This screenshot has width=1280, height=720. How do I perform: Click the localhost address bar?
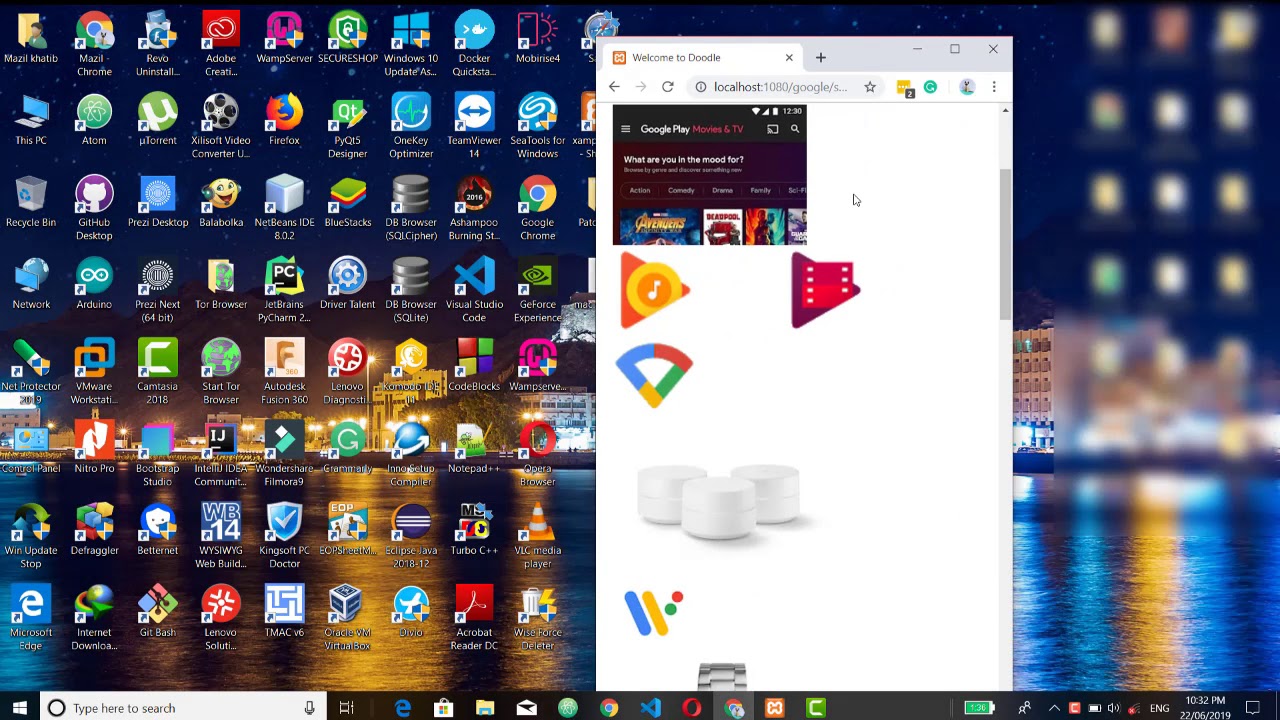click(780, 87)
